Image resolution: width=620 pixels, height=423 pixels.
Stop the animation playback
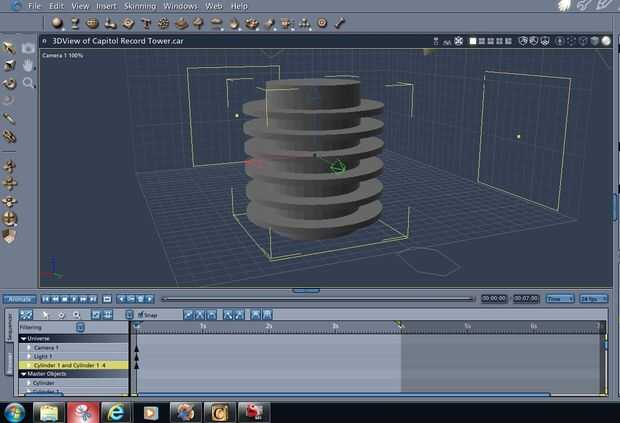pos(64,299)
